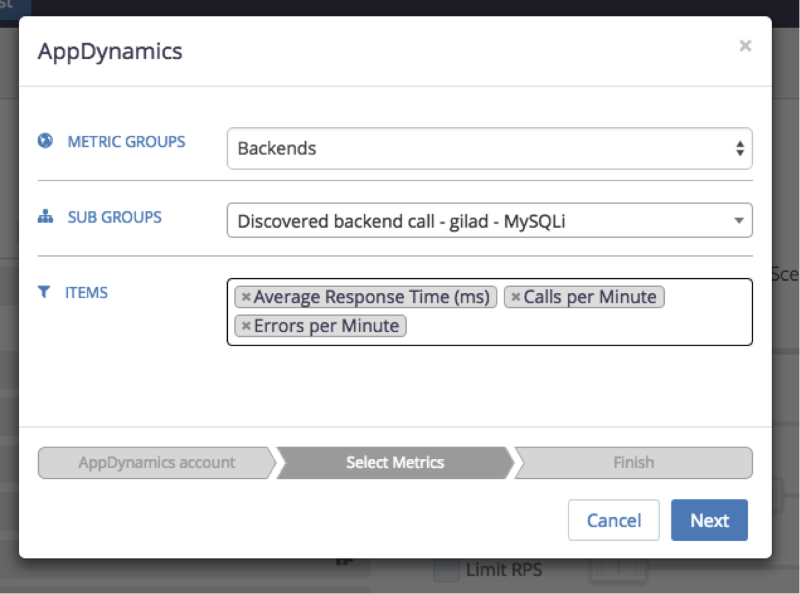Click the Errors per Minute tag text
Viewport: 800px width, 594px height.
(327, 326)
